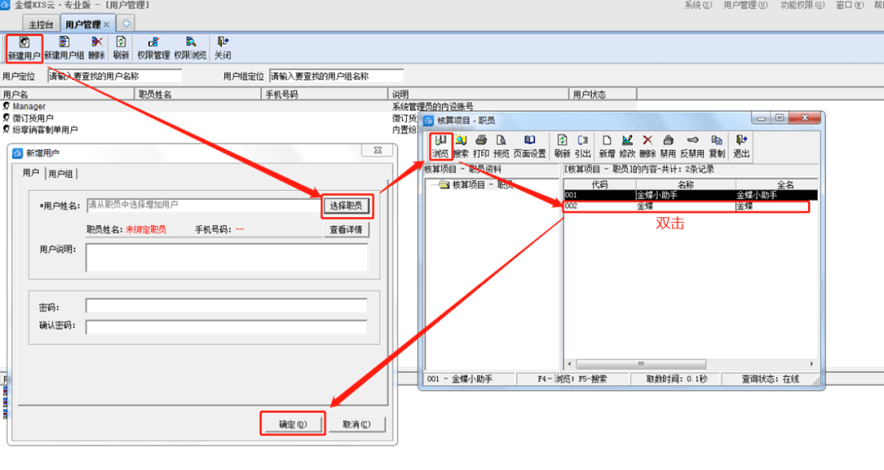Viewport: 884px width, 470px height.
Task: Click the 预览 icon in the 职员 window
Action: (x=501, y=147)
